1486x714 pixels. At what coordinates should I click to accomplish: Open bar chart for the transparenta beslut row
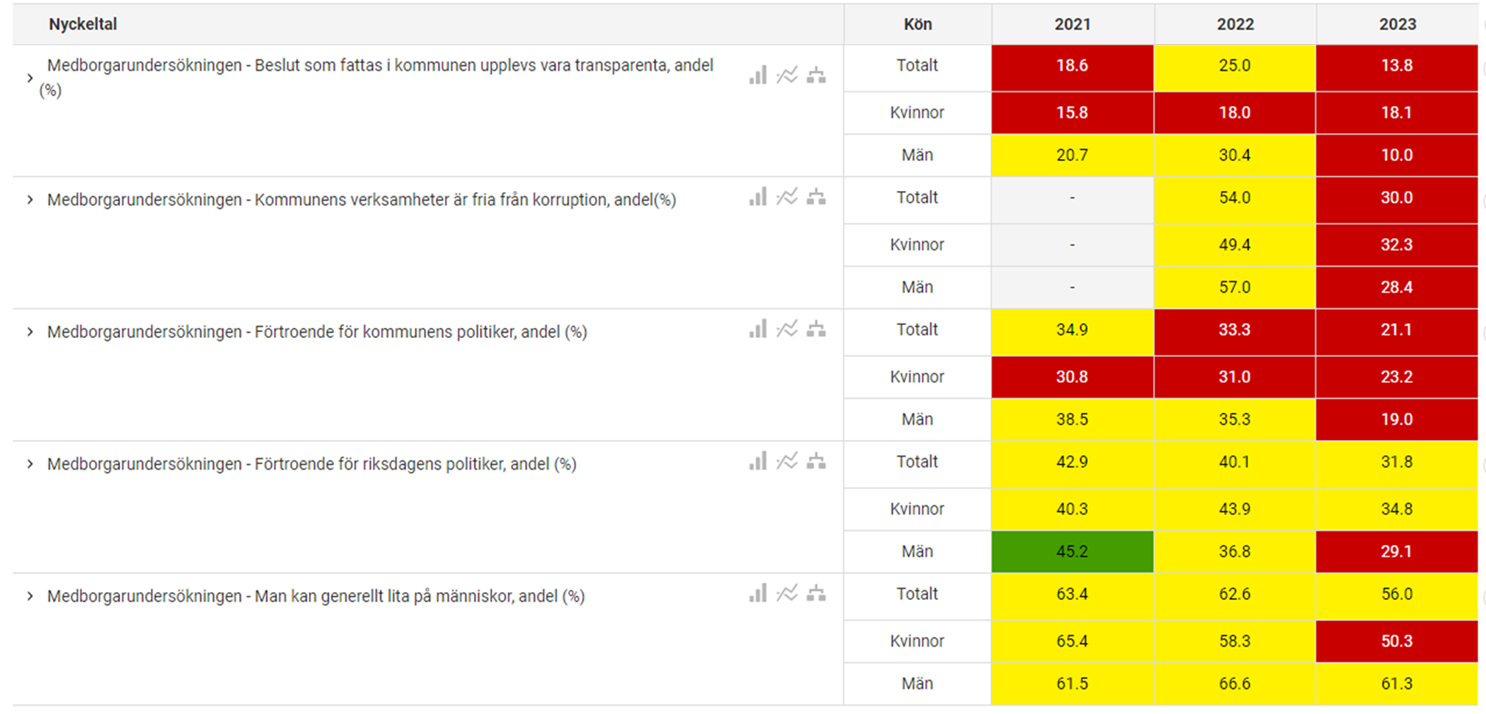[758, 74]
